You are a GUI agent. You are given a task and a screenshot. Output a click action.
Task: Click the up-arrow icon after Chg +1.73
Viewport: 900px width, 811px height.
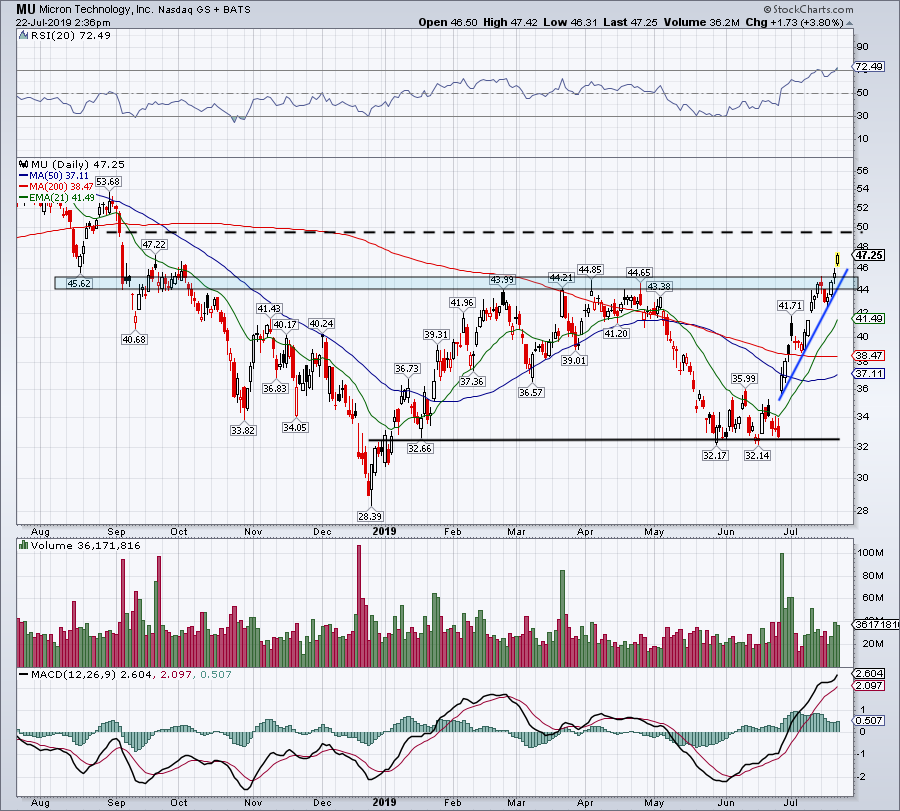tap(850, 23)
